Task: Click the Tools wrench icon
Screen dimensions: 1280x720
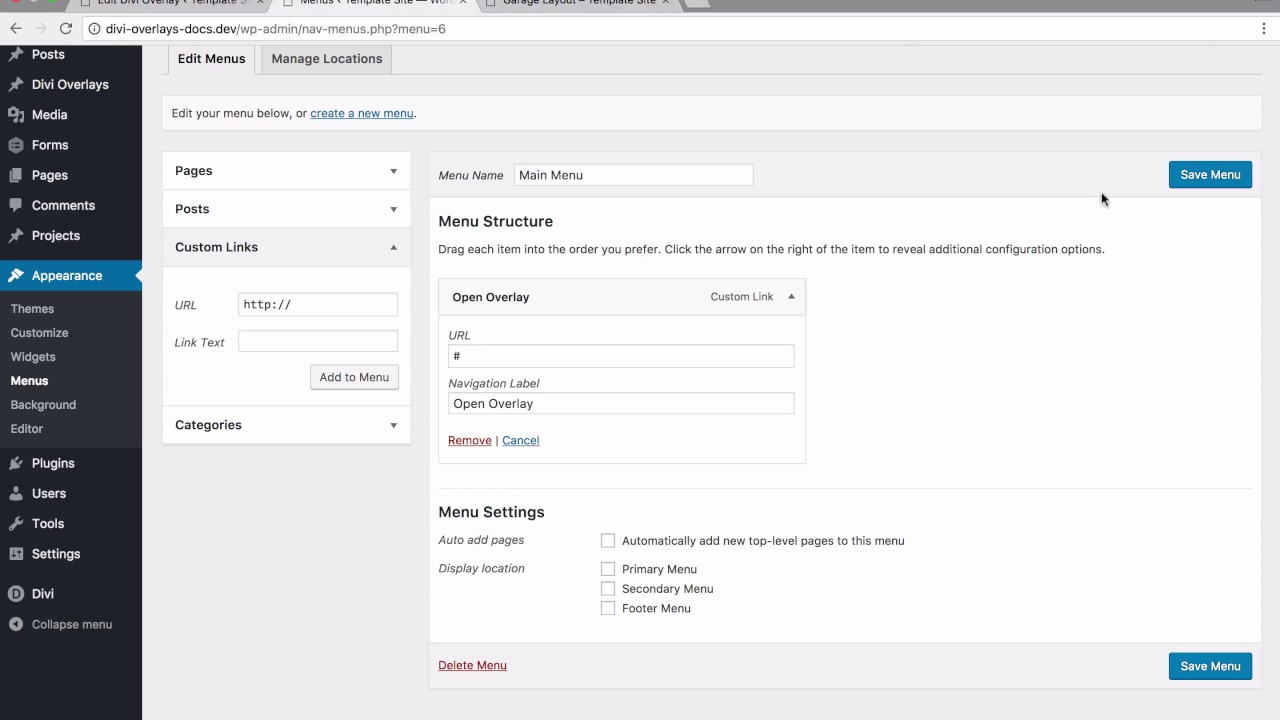Action: tap(16, 523)
